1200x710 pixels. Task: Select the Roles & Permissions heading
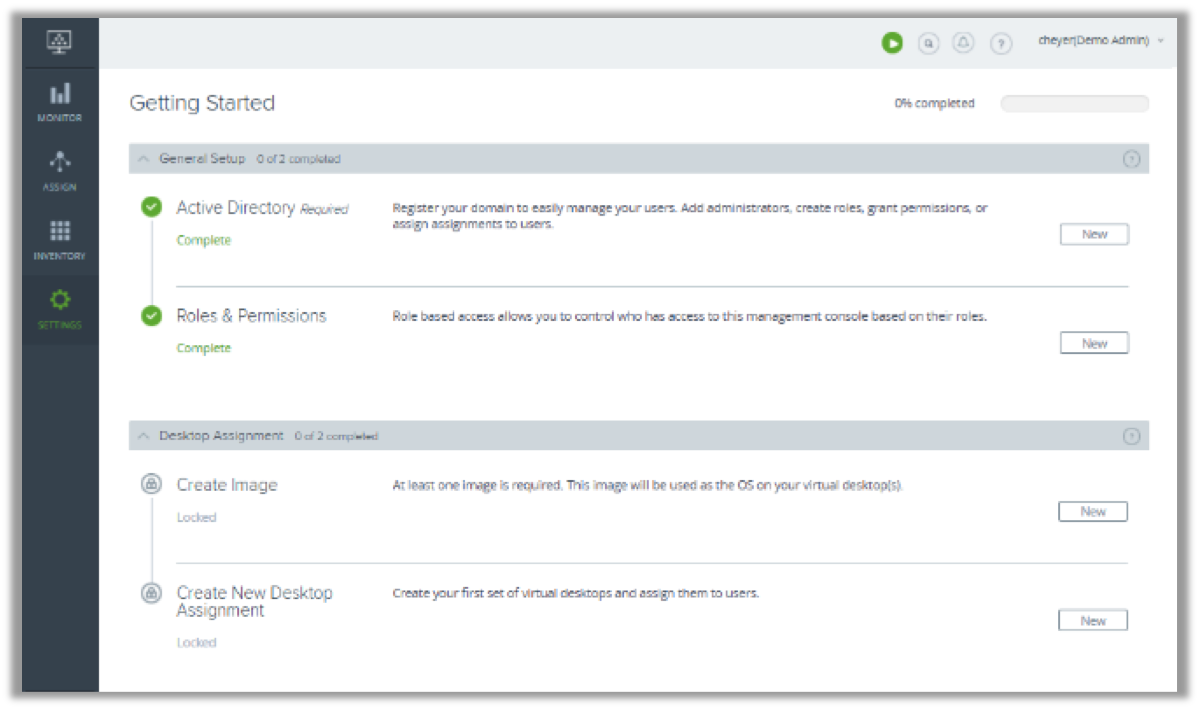point(251,316)
